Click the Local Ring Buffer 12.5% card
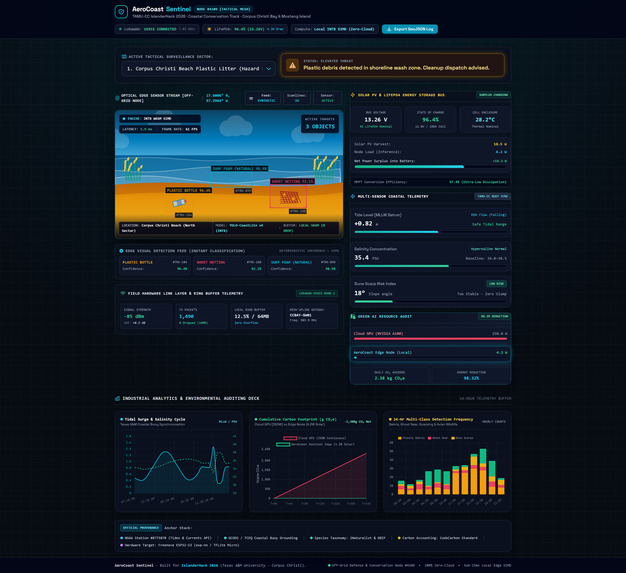The width and height of the screenshot is (626, 573). click(257, 316)
